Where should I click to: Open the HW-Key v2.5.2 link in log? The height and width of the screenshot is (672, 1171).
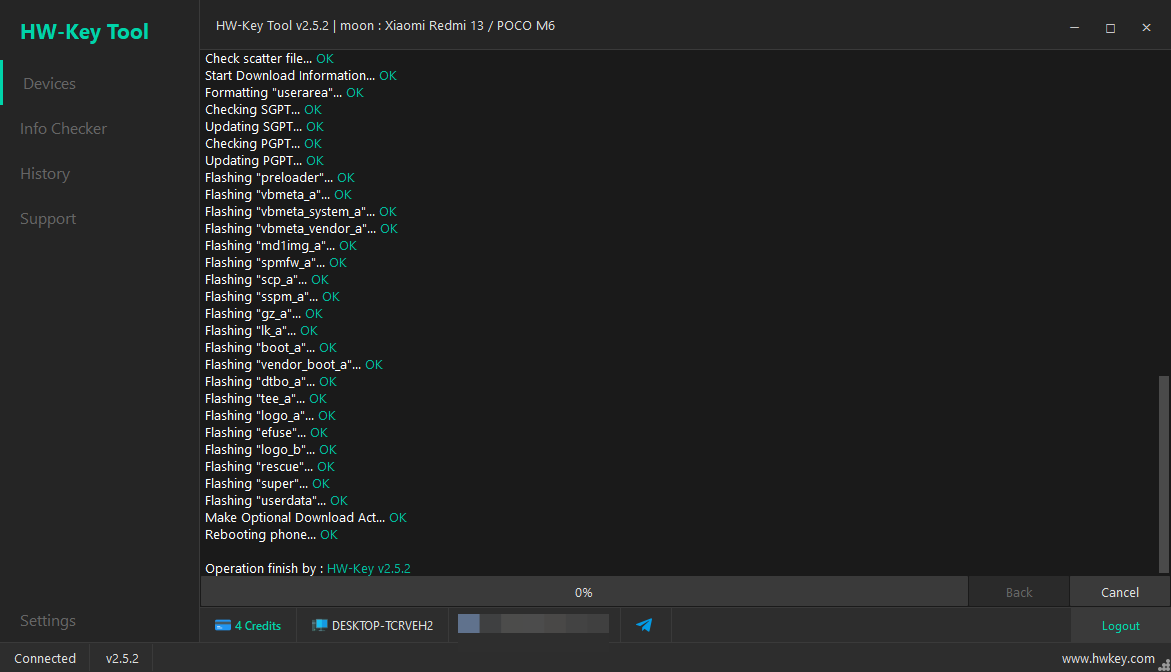[369, 568]
